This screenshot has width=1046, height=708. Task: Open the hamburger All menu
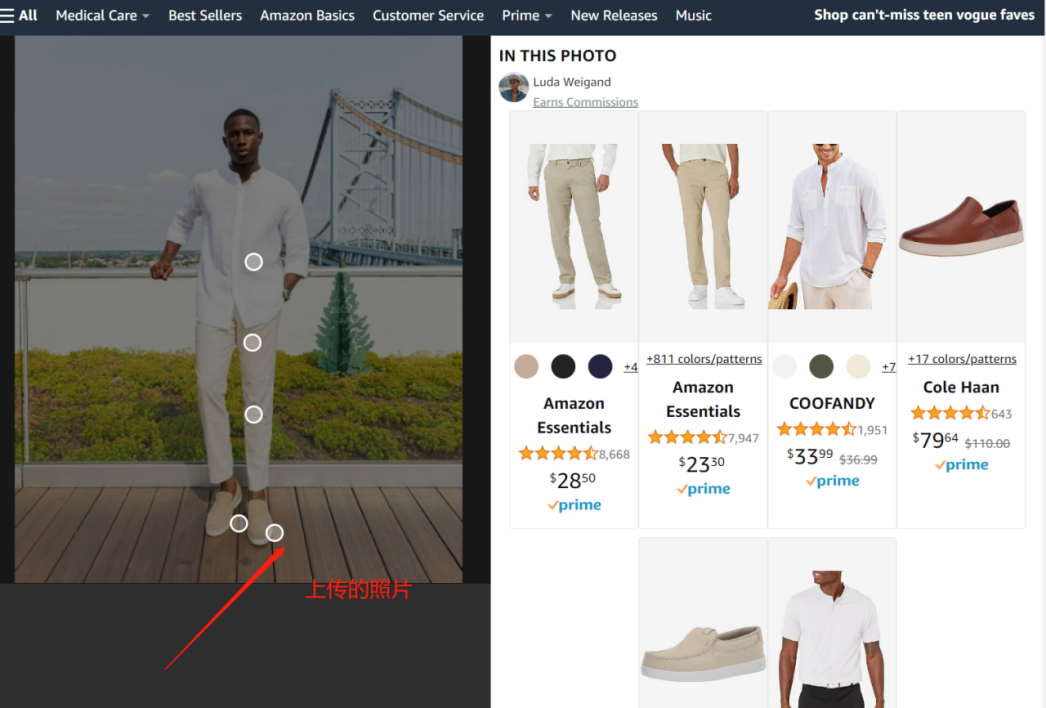(x=19, y=15)
